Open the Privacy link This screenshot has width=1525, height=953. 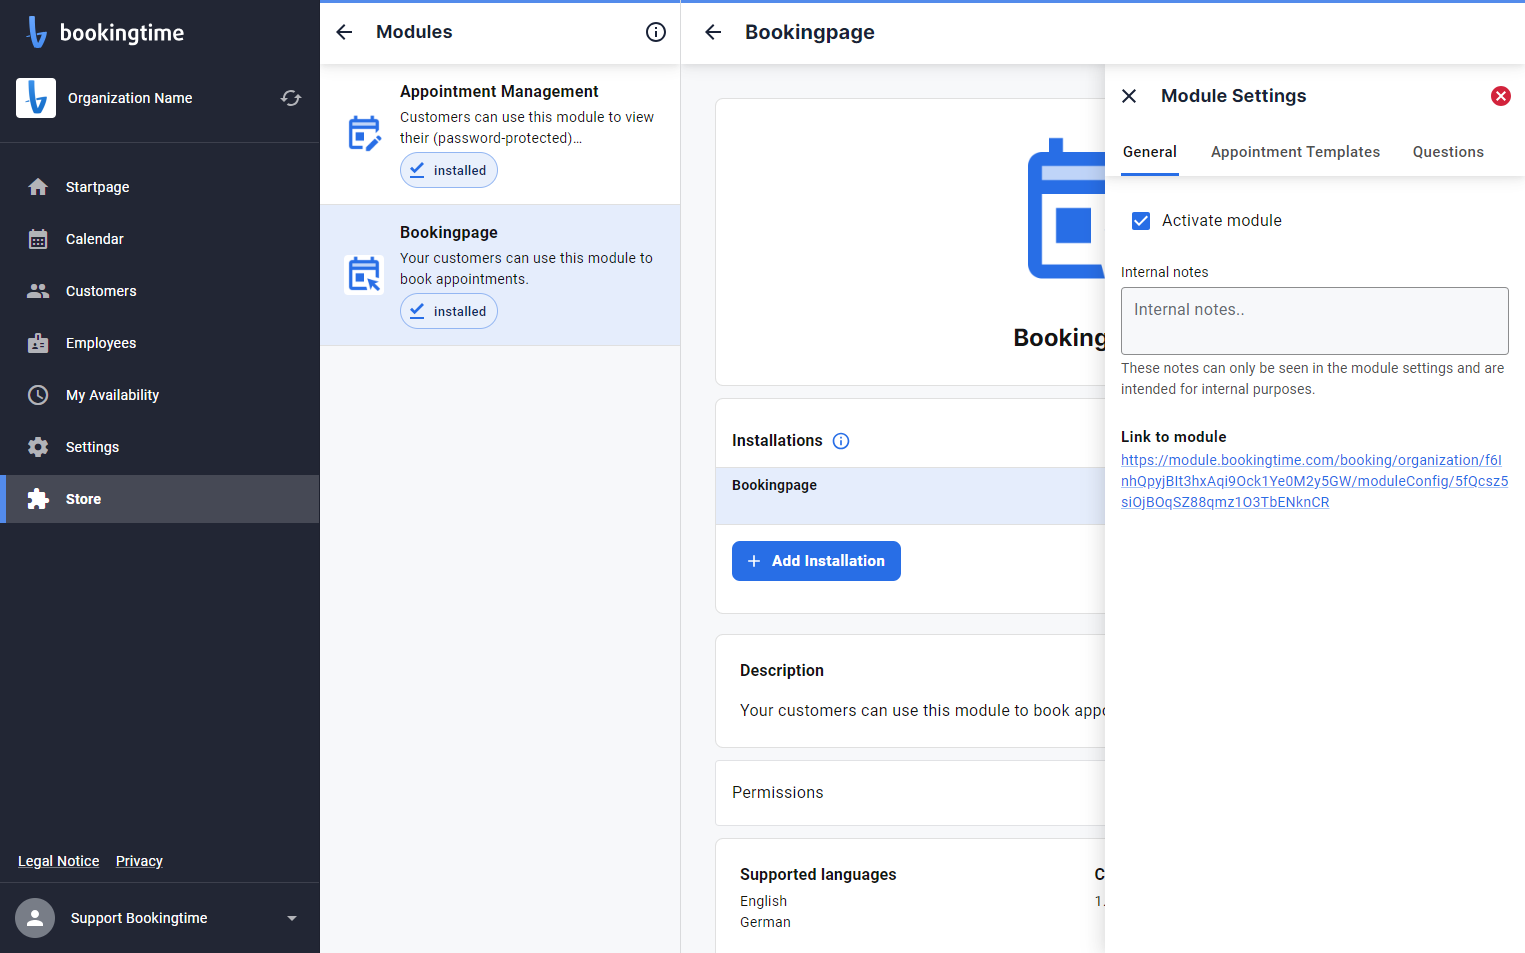point(139,861)
